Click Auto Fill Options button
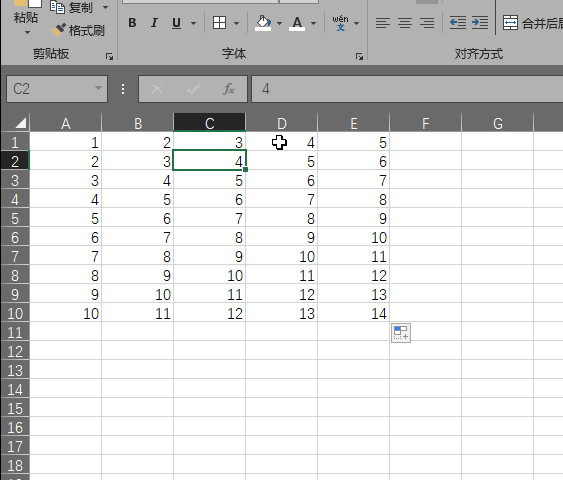Screen dimensions: 563x480 tap(401, 333)
